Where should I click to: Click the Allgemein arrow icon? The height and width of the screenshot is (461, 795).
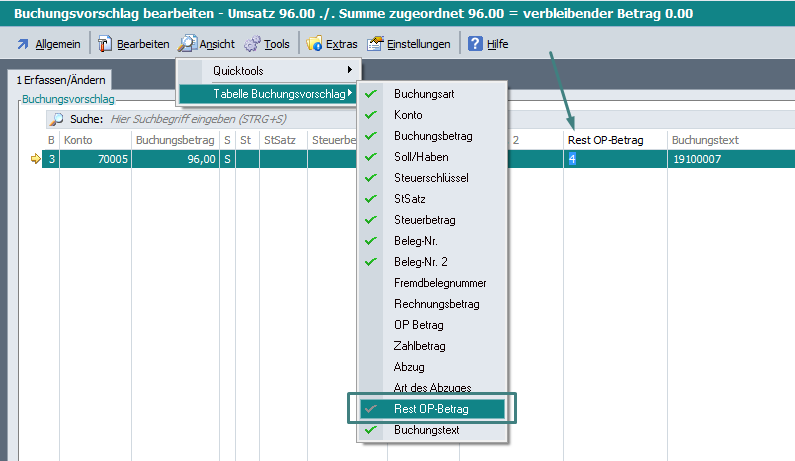[22, 44]
